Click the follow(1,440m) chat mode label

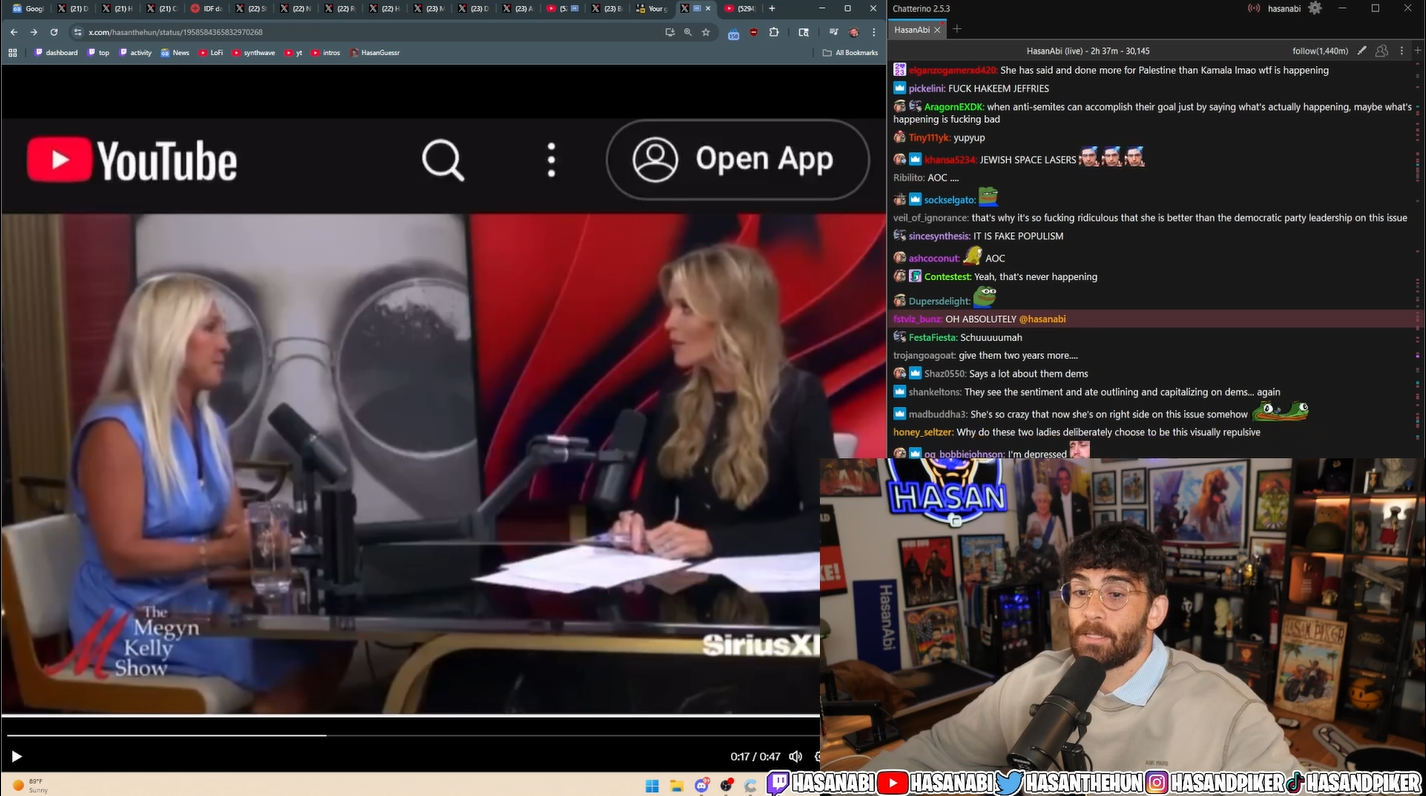[1320, 50]
